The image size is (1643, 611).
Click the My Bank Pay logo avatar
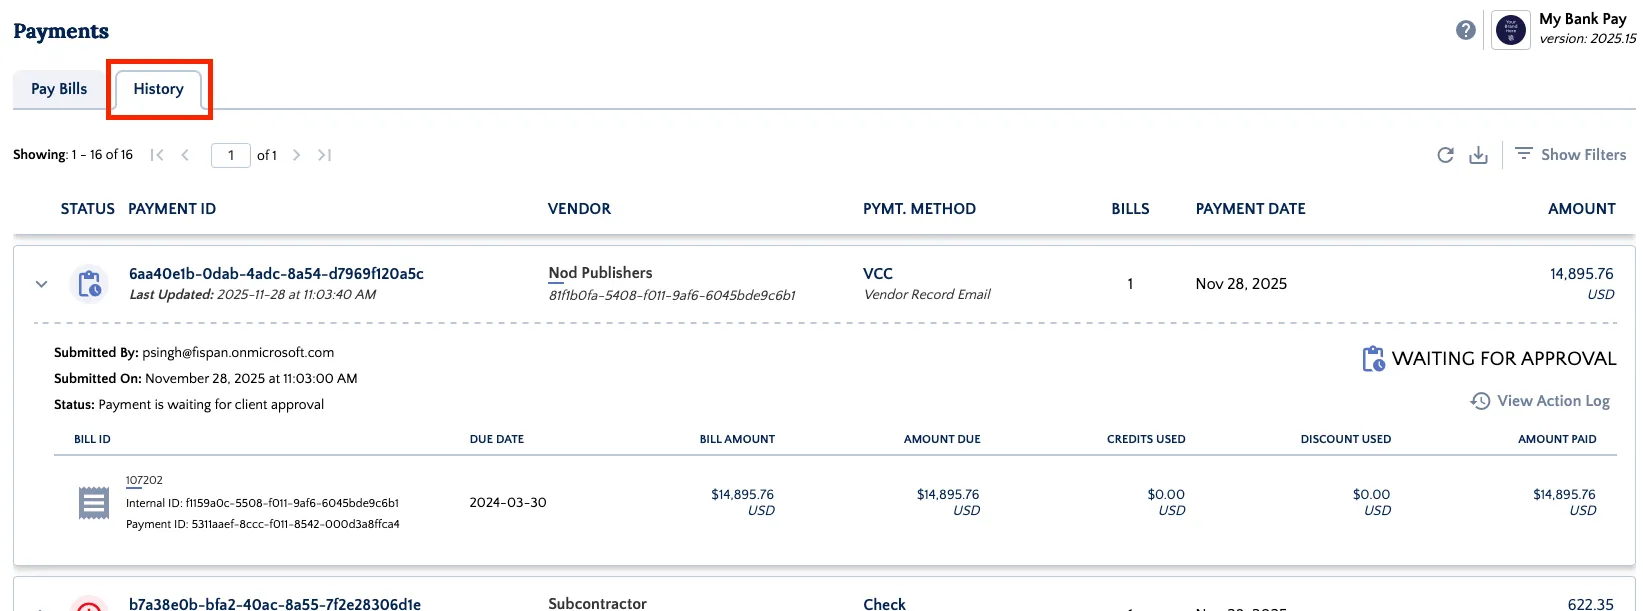click(1511, 30)
